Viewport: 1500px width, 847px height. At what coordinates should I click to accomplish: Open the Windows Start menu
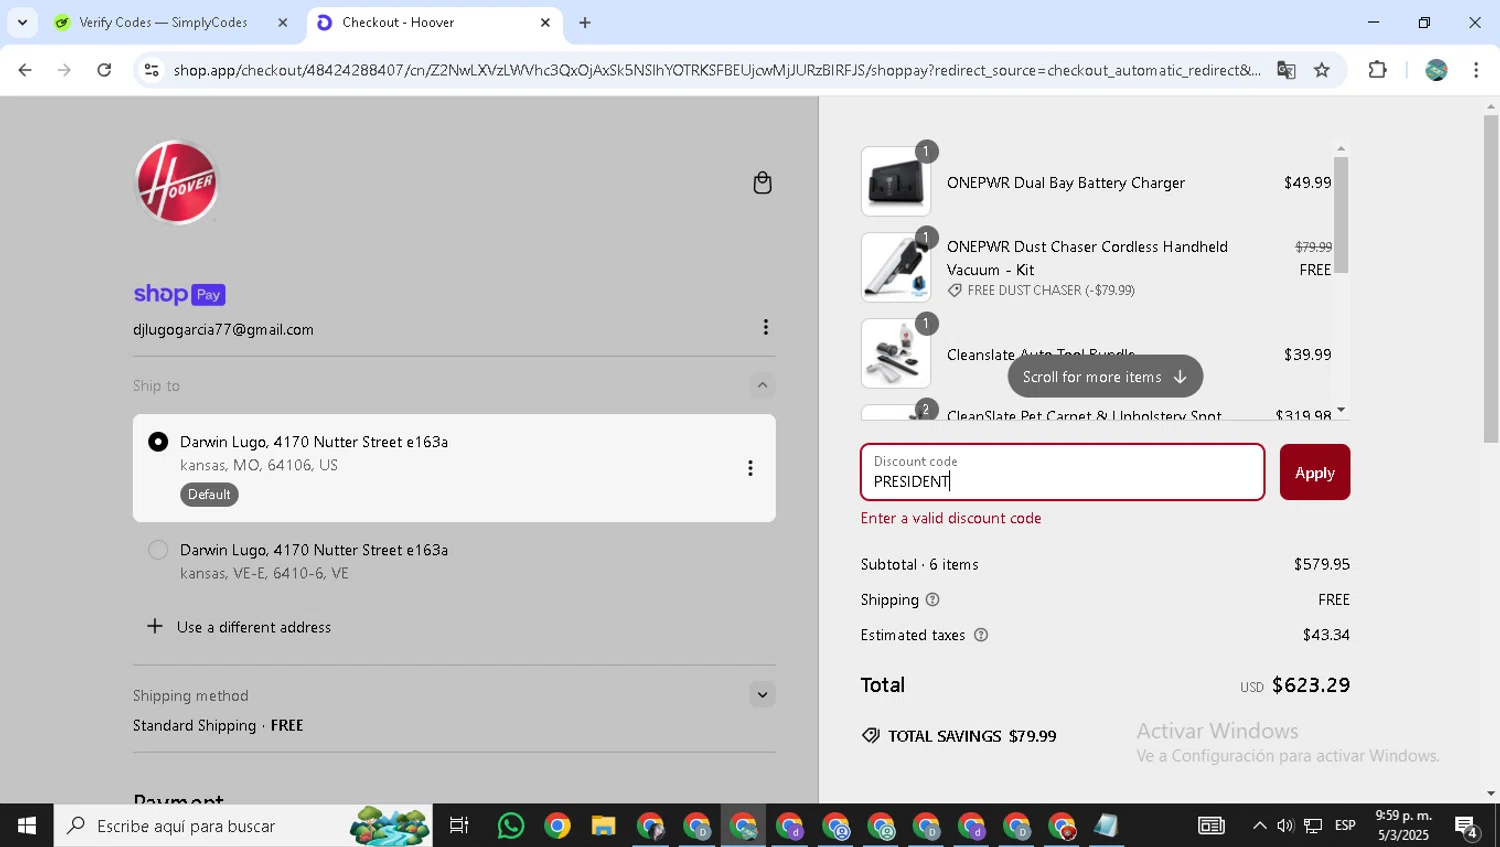click(x=27, y=826)
